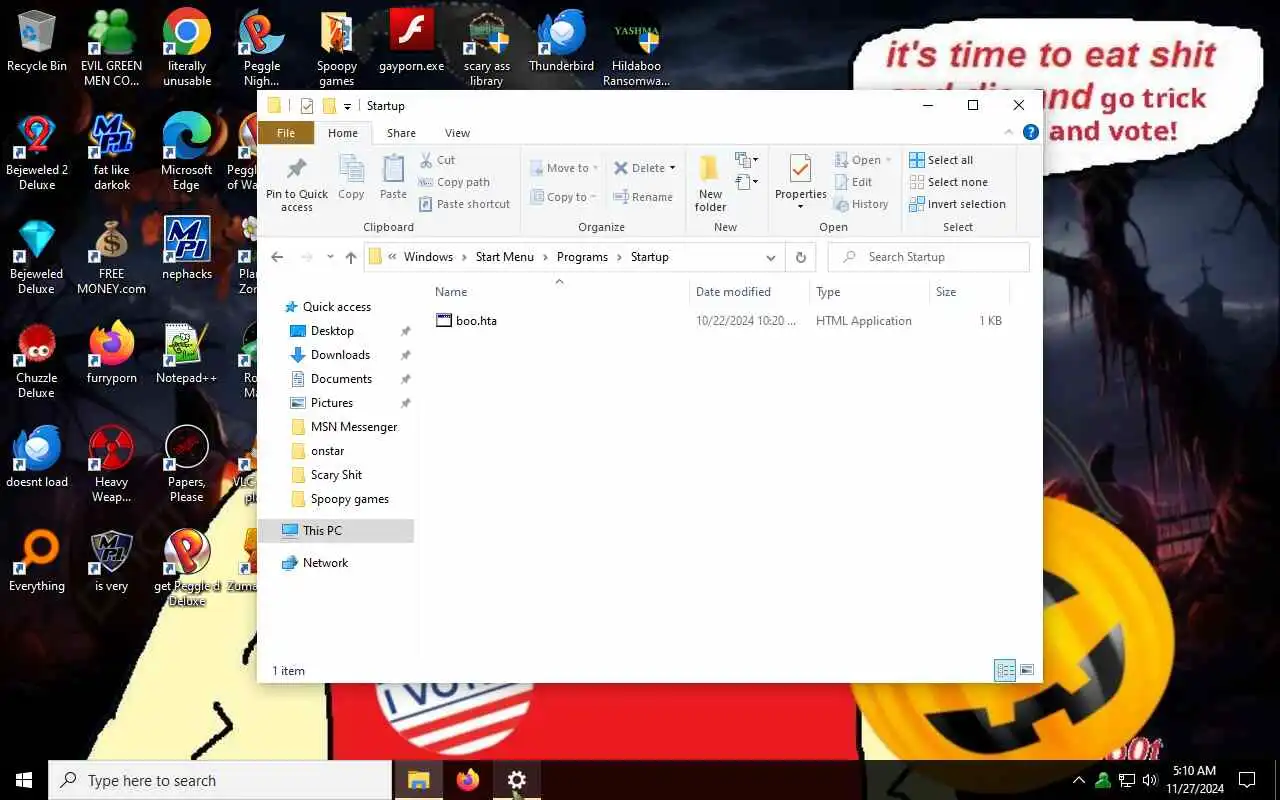1280x800 pixels.
Task: Click Select all
Action: 941,160
